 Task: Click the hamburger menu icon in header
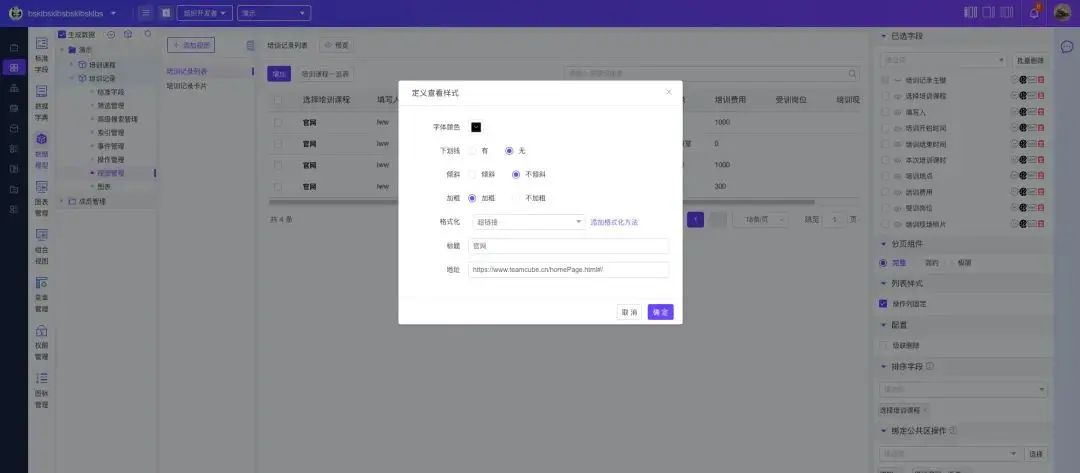coord(145,13)
